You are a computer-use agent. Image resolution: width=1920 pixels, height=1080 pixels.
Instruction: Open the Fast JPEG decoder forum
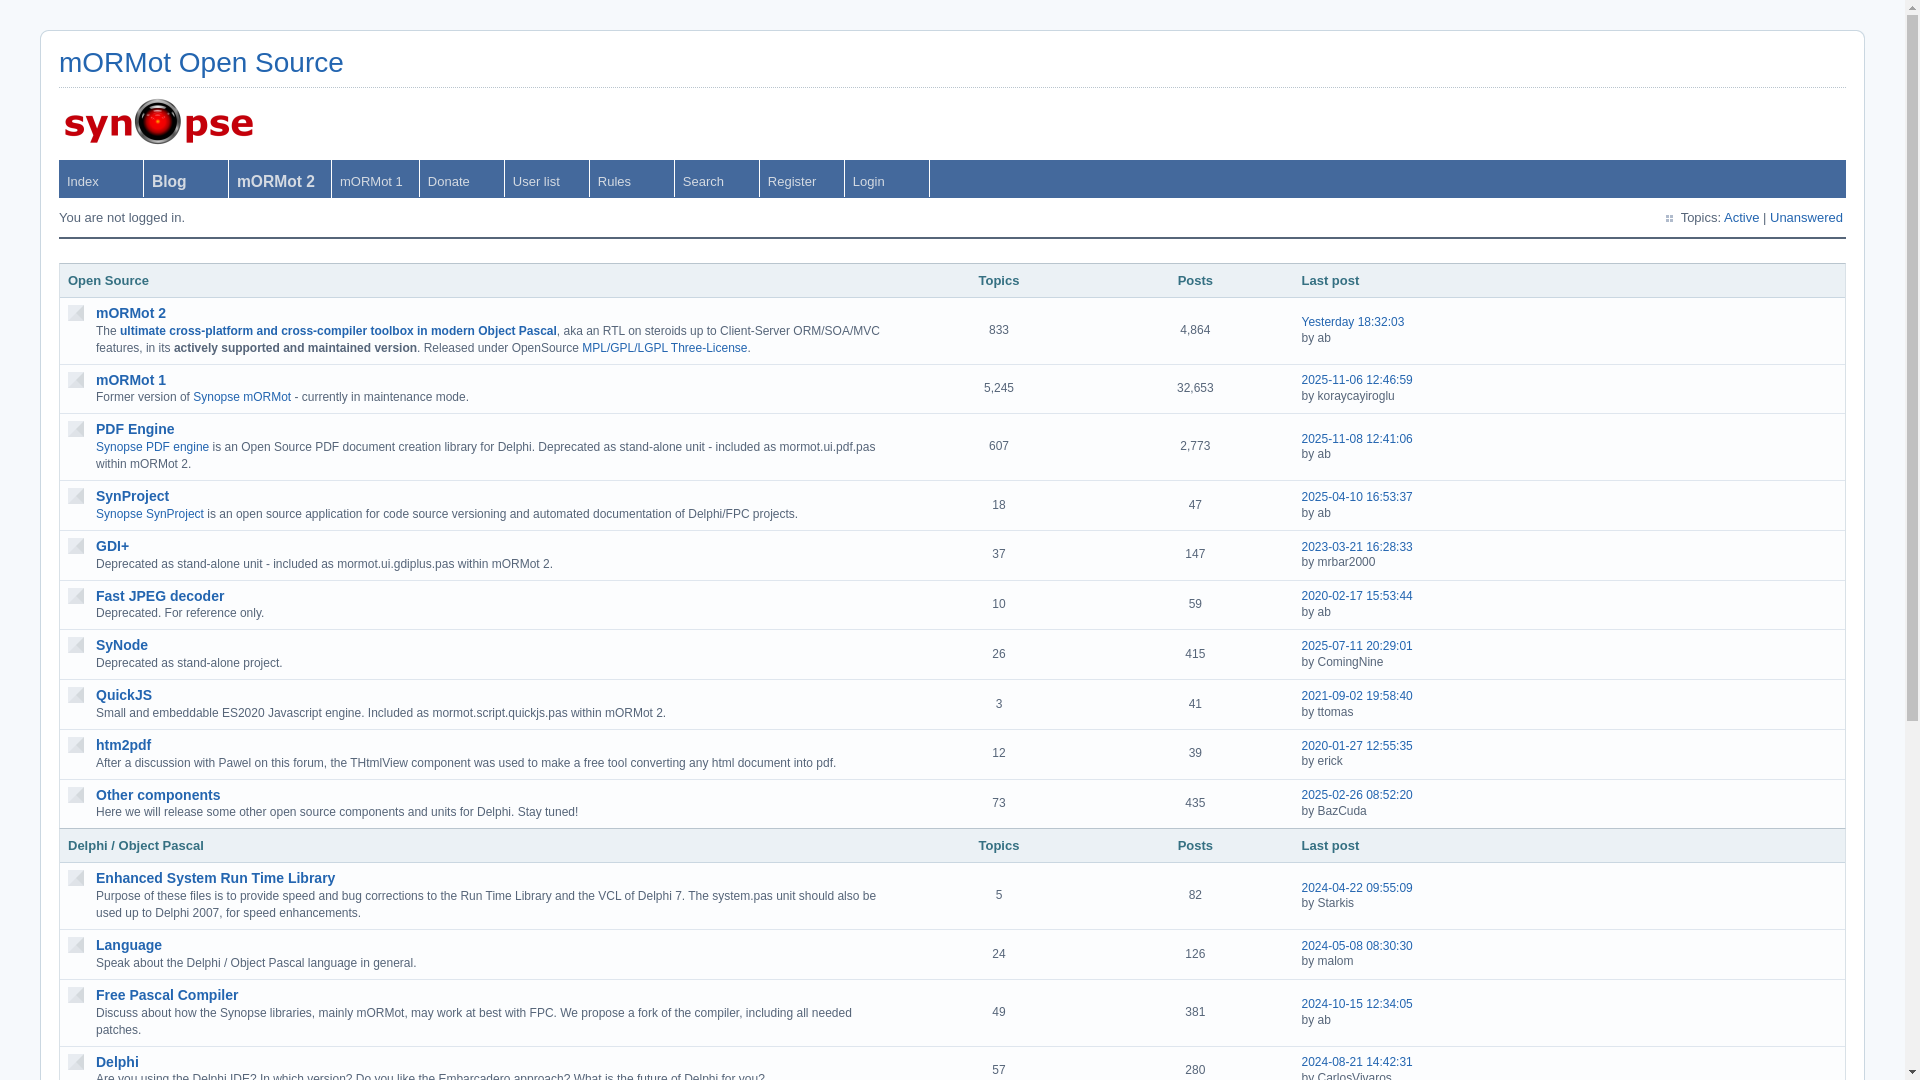click(x=160, y=596)
